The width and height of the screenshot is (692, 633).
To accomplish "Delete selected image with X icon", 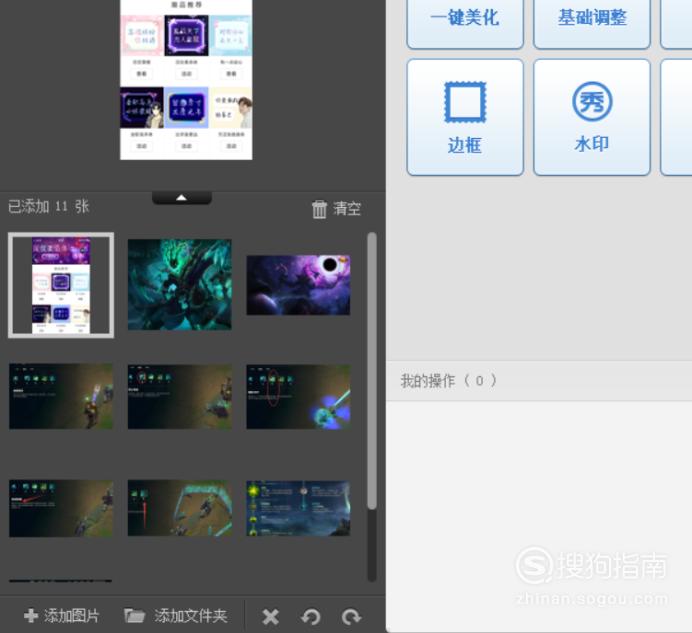I will tap(270, 617).
